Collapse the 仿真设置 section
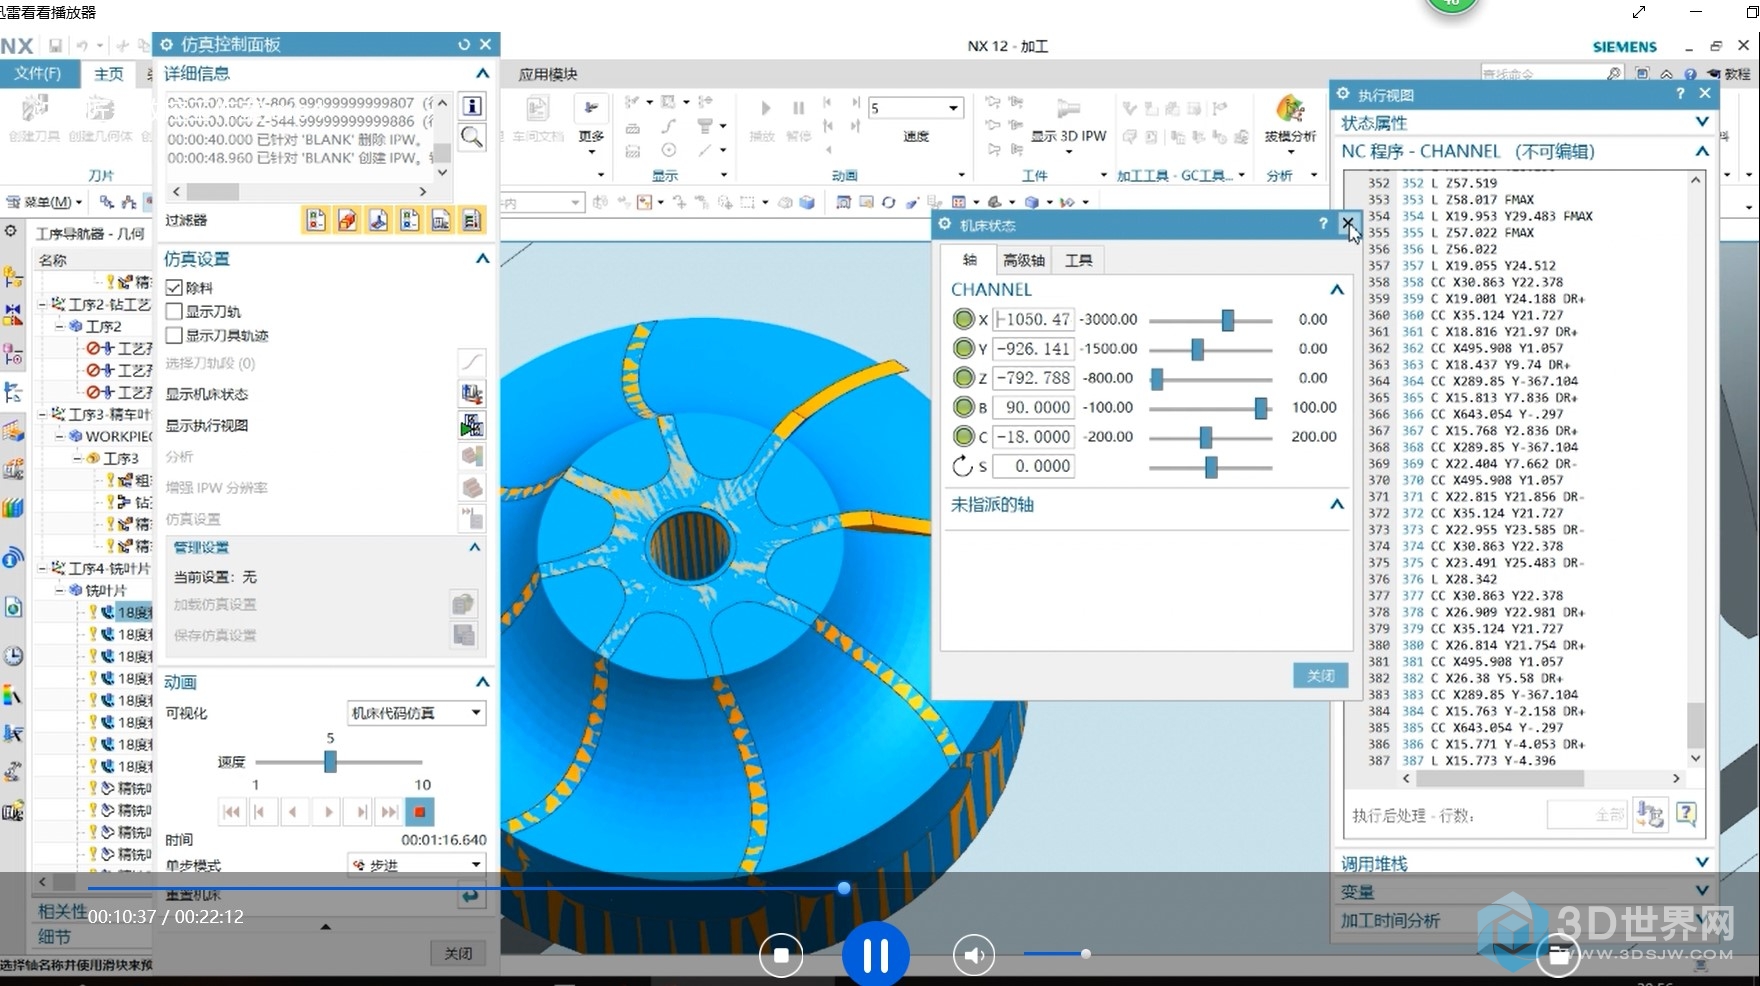This screenshot has width=1760, height=986. tap(482, 258)
